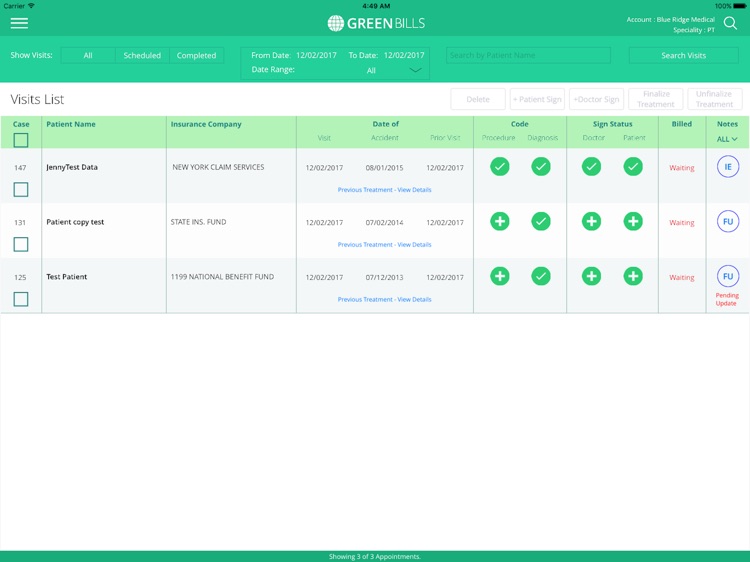Open Previous Treatment details for Test Patient
The width and height of the screenshot is (750, 562).
coord(385,299)
